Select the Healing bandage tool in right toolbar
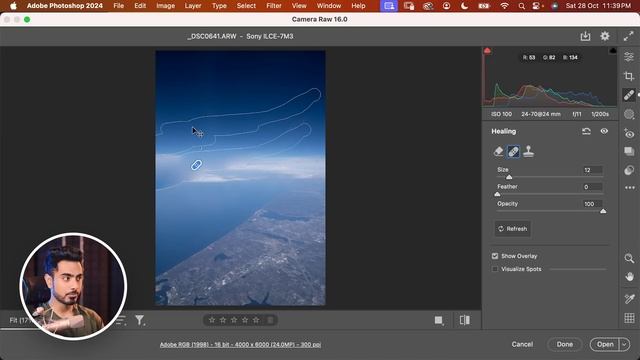 tap(629, 95)
